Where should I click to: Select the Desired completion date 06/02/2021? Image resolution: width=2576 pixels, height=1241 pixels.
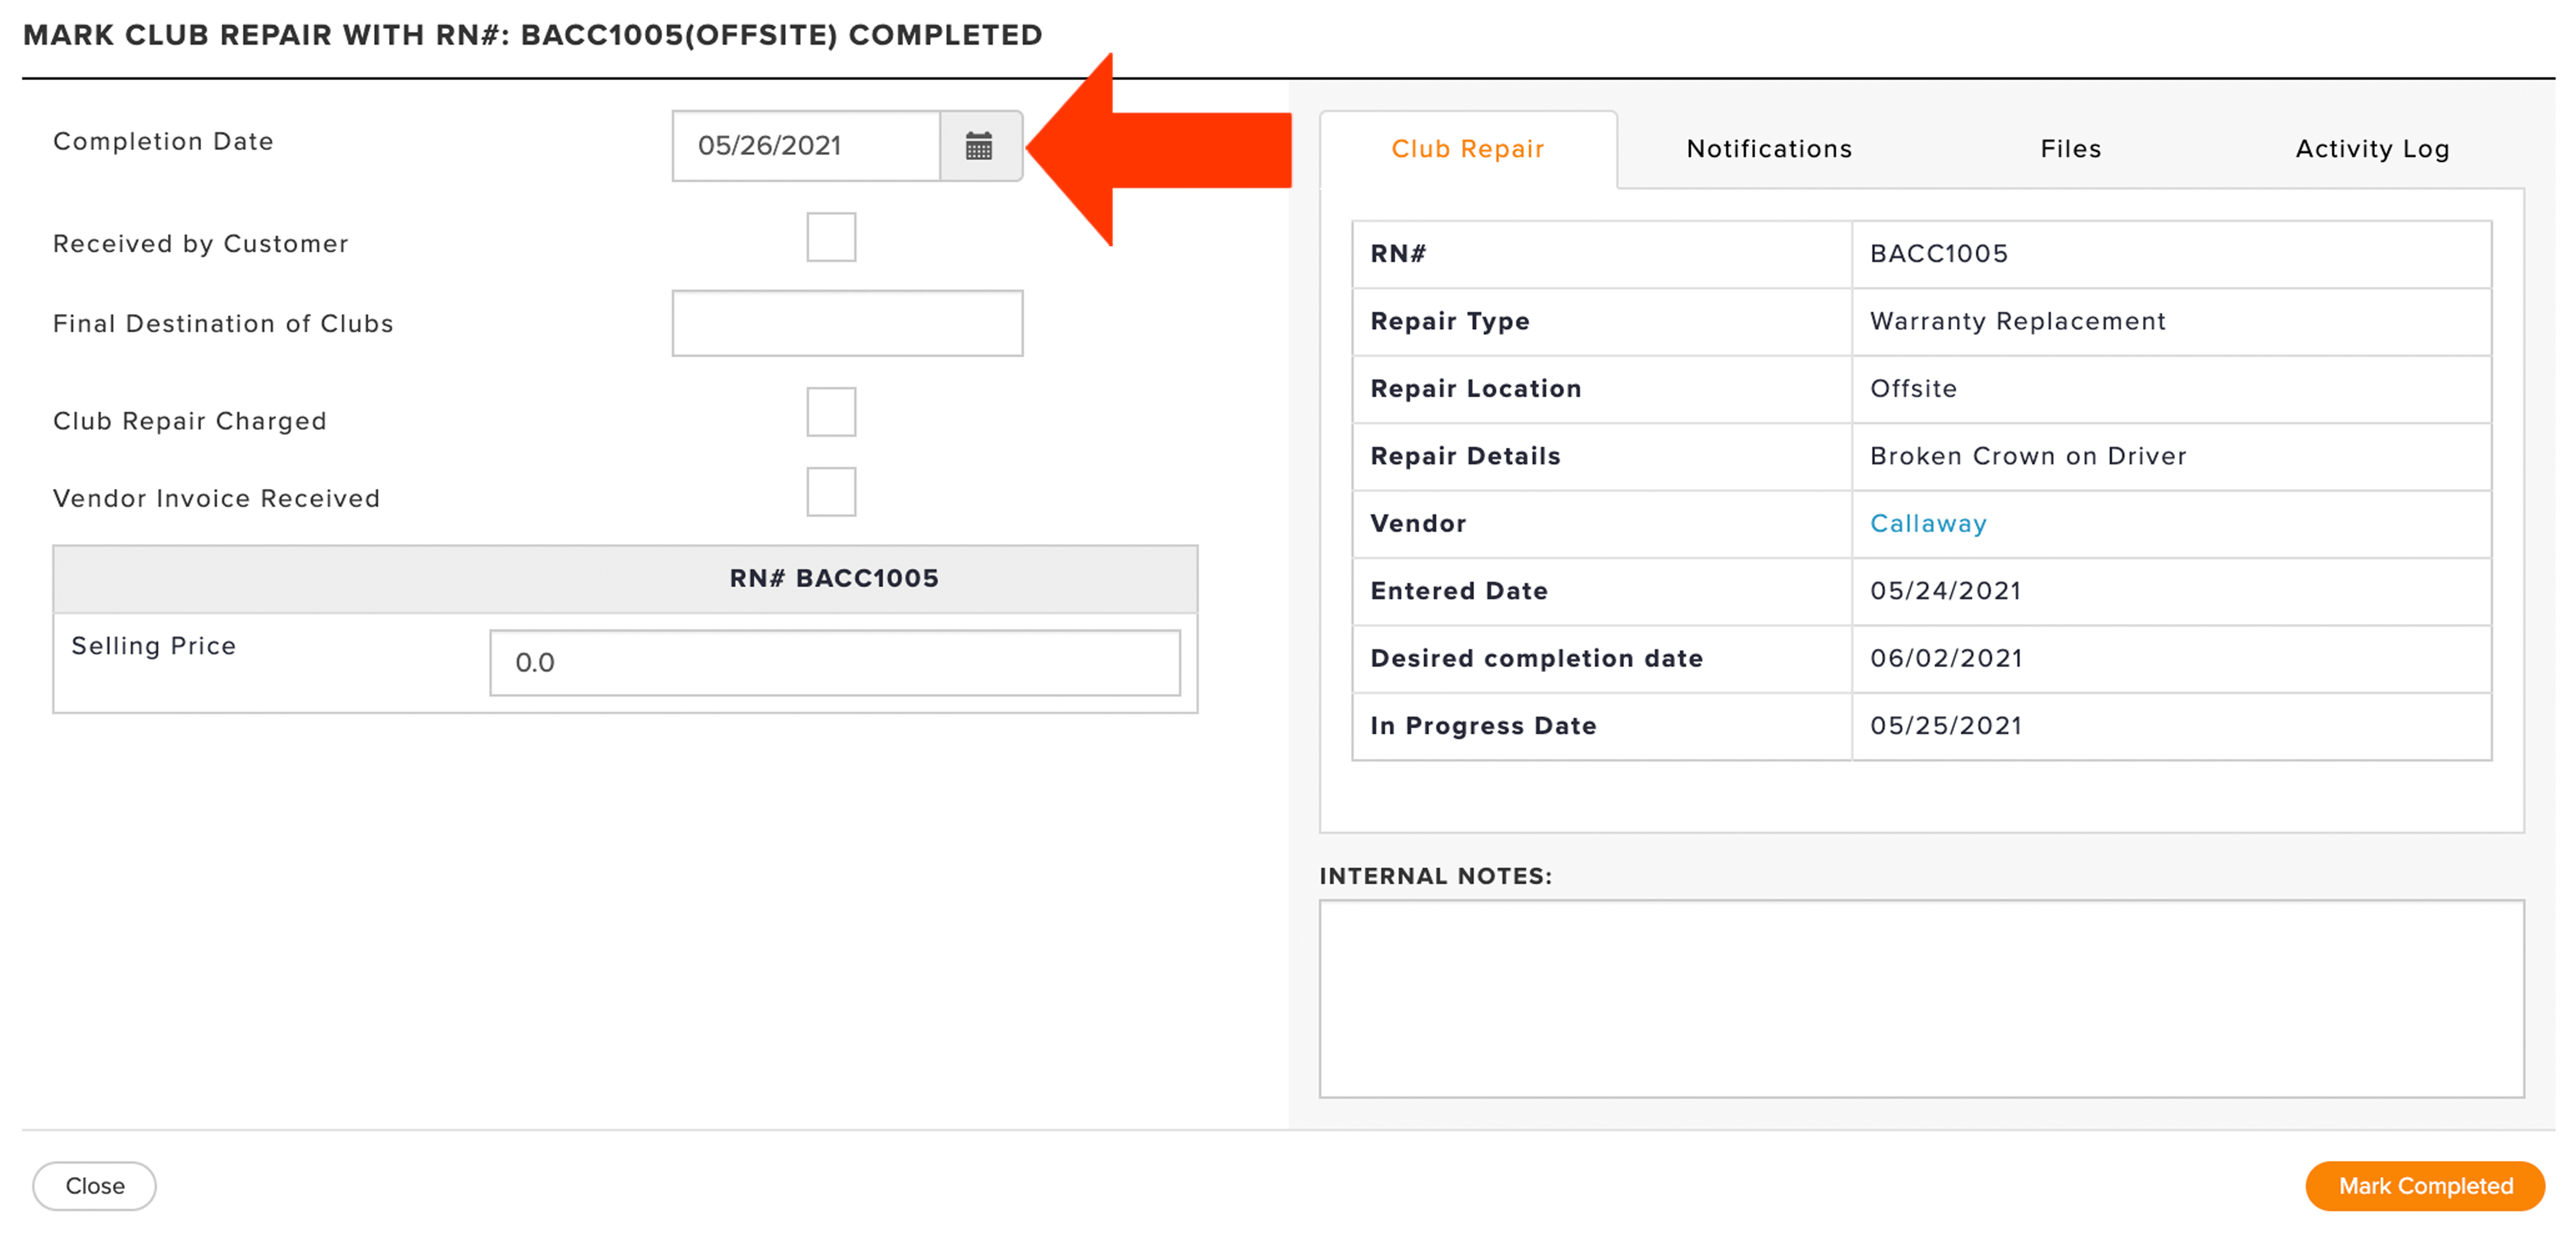[x=1946, y=658]
